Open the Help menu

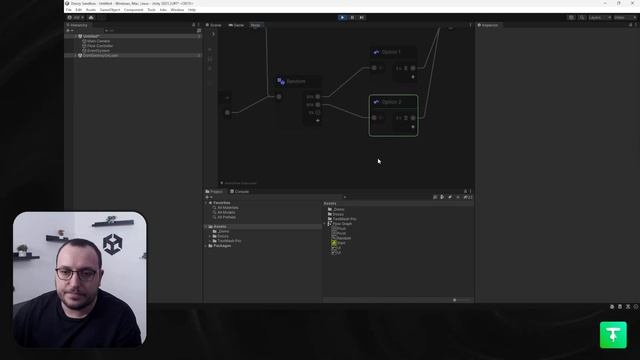[192, 9]
